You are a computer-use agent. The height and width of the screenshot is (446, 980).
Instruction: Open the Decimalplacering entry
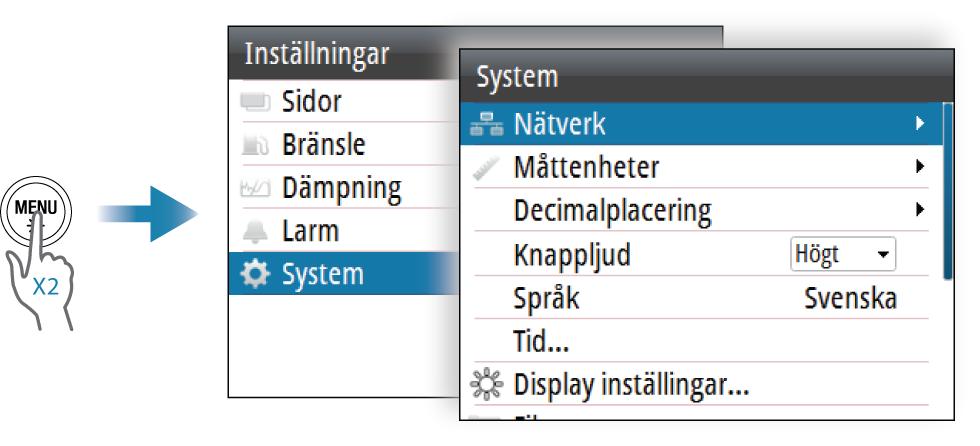click(701, 210)
